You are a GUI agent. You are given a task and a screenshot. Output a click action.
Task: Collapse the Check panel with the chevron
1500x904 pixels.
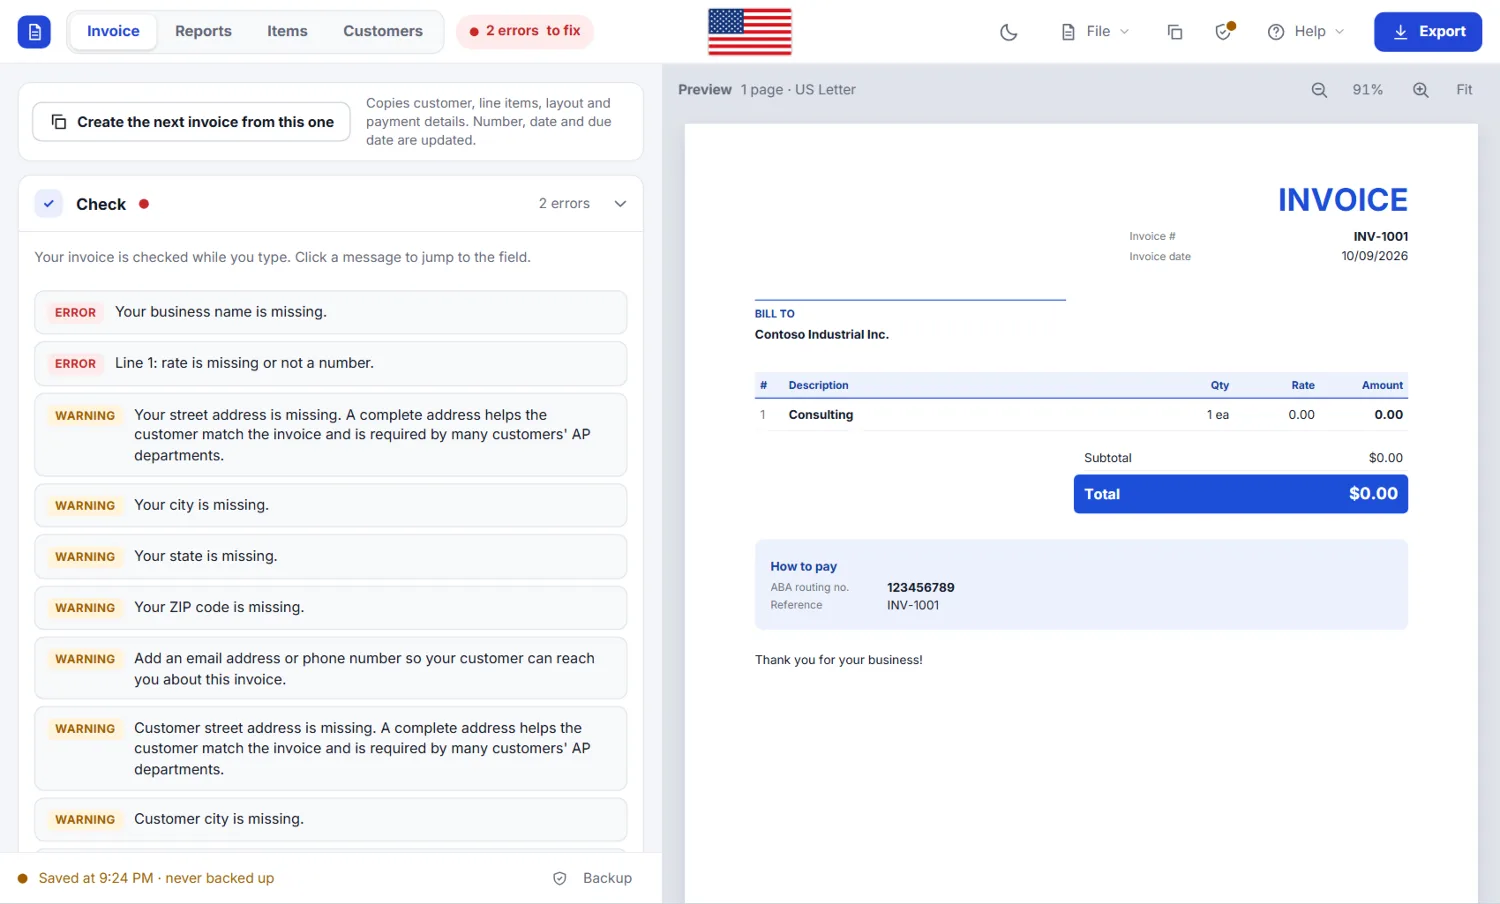click(620, 204)
